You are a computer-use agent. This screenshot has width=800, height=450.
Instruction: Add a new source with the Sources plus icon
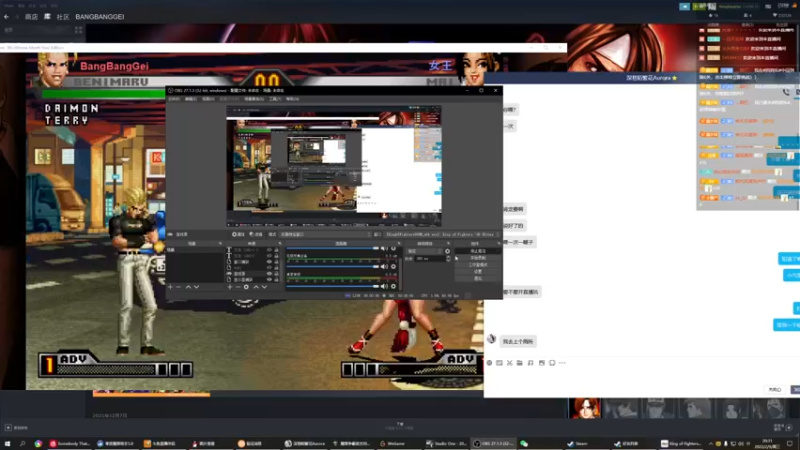pyautogui.click(x=230, y=287)
